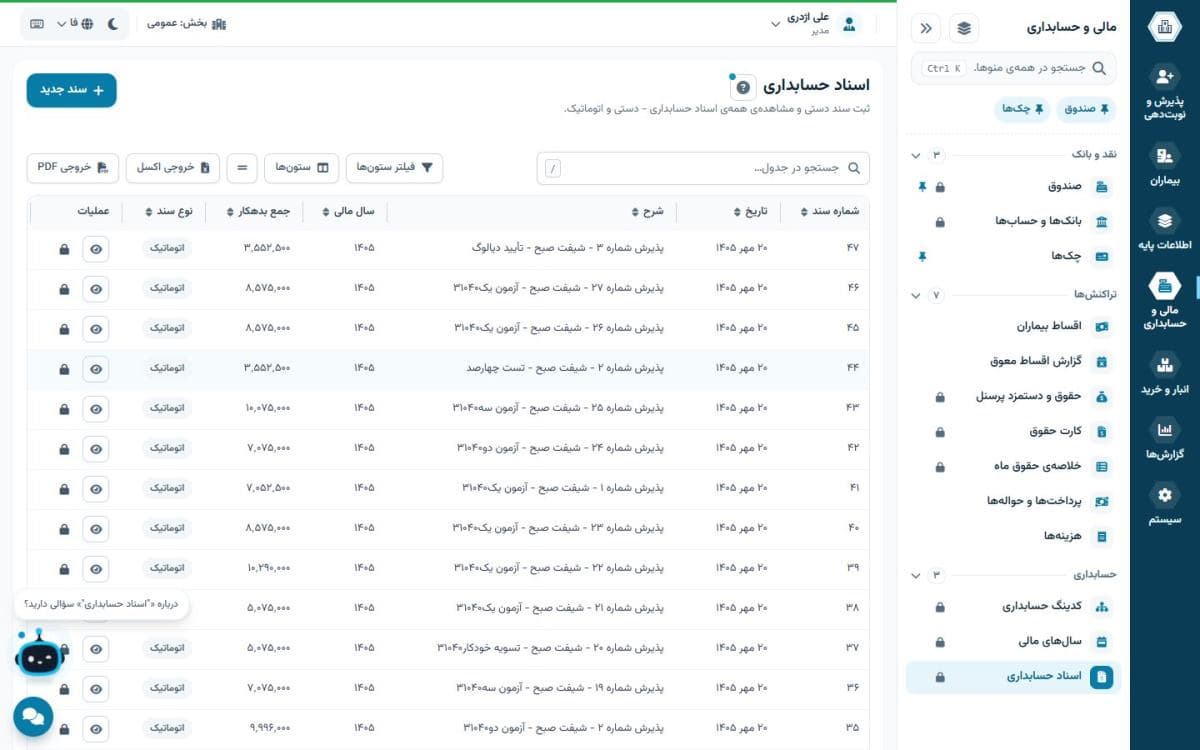Open the سیستم settings module
This screenshot has width=1200, height=750.
[x=1164, y=504]
